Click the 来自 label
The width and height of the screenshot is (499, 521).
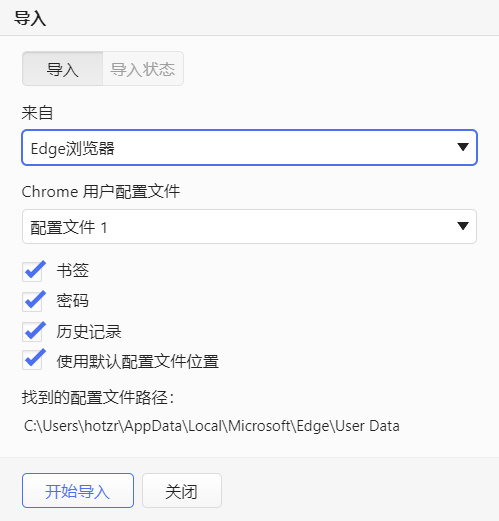(x=37, y=113)
